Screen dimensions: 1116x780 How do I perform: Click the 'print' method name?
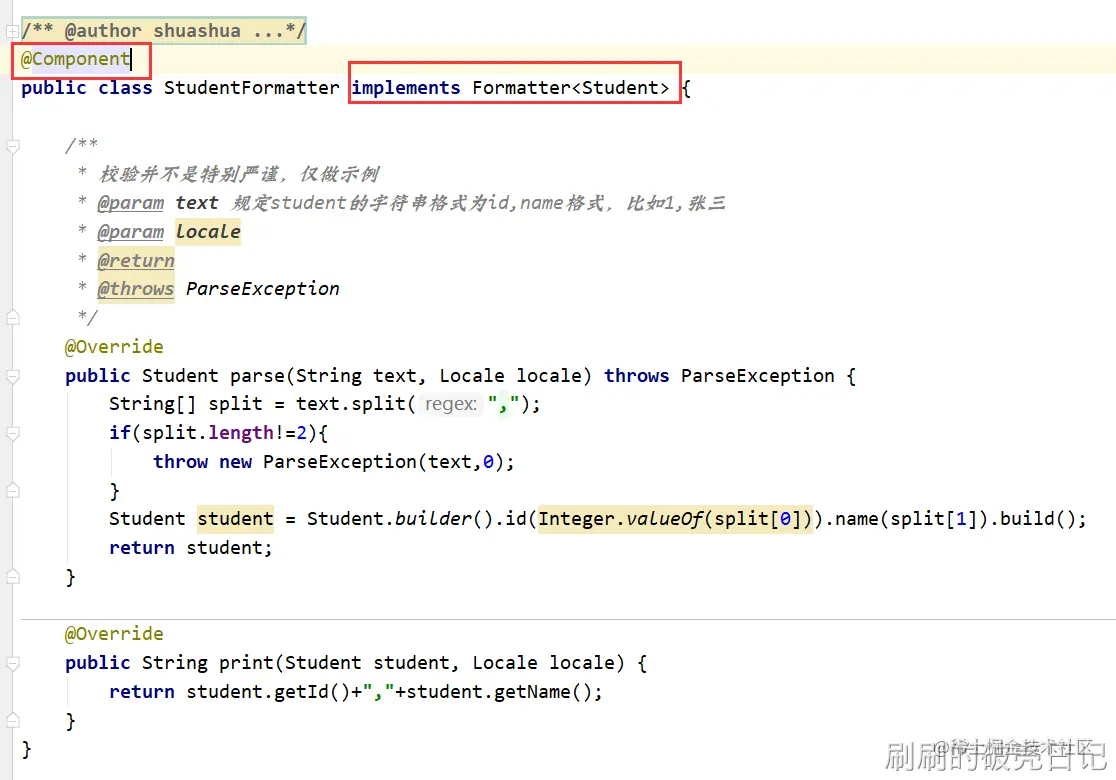click(246, 663)
